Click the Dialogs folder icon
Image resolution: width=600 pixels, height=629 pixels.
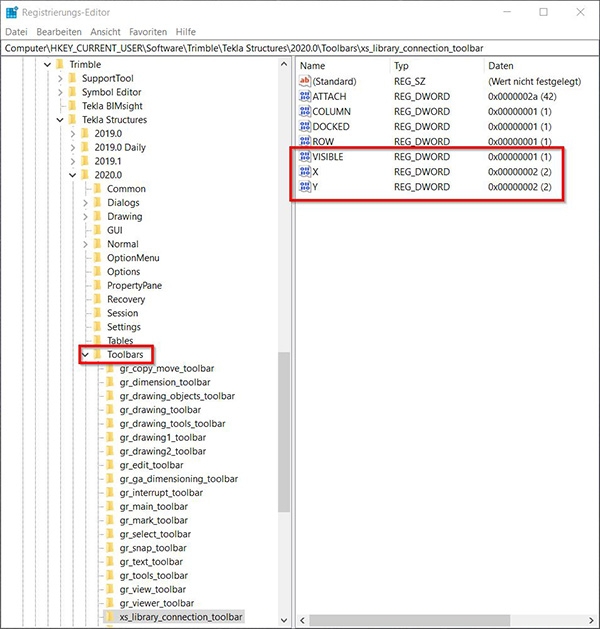coord(97,203)
